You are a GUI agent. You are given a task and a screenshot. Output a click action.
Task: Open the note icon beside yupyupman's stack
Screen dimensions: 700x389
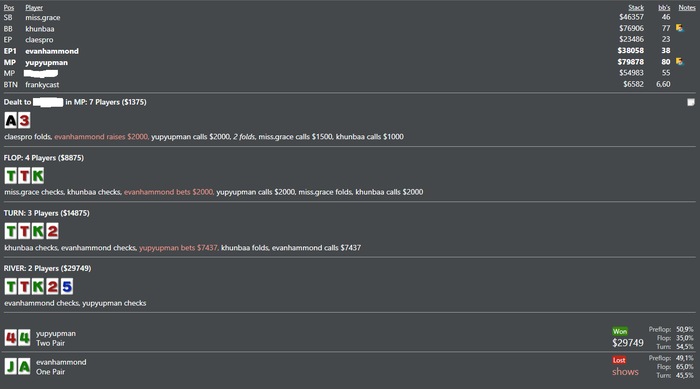[679, 62]
